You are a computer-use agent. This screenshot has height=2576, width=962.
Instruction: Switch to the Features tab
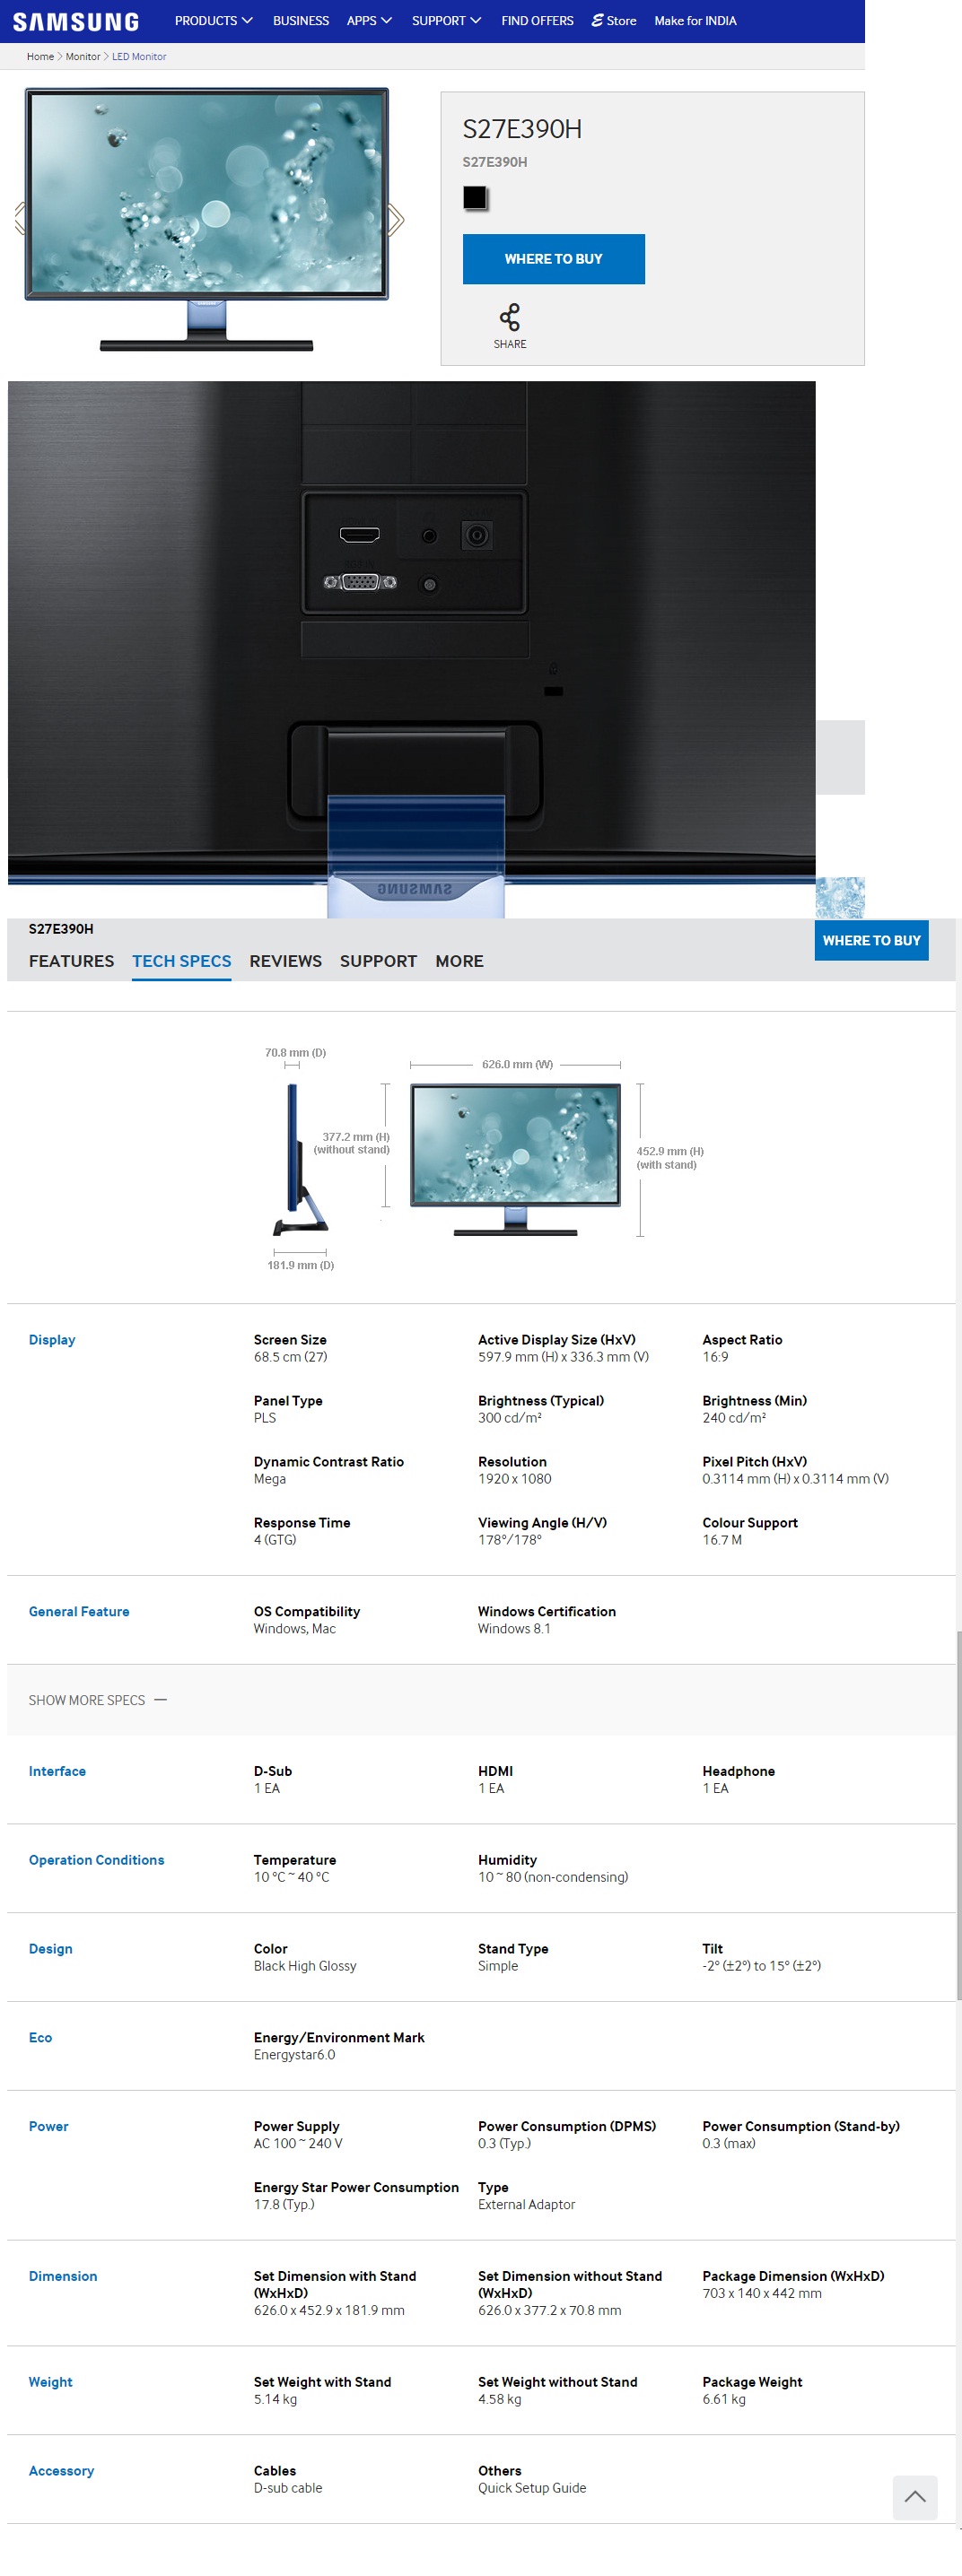71,961
